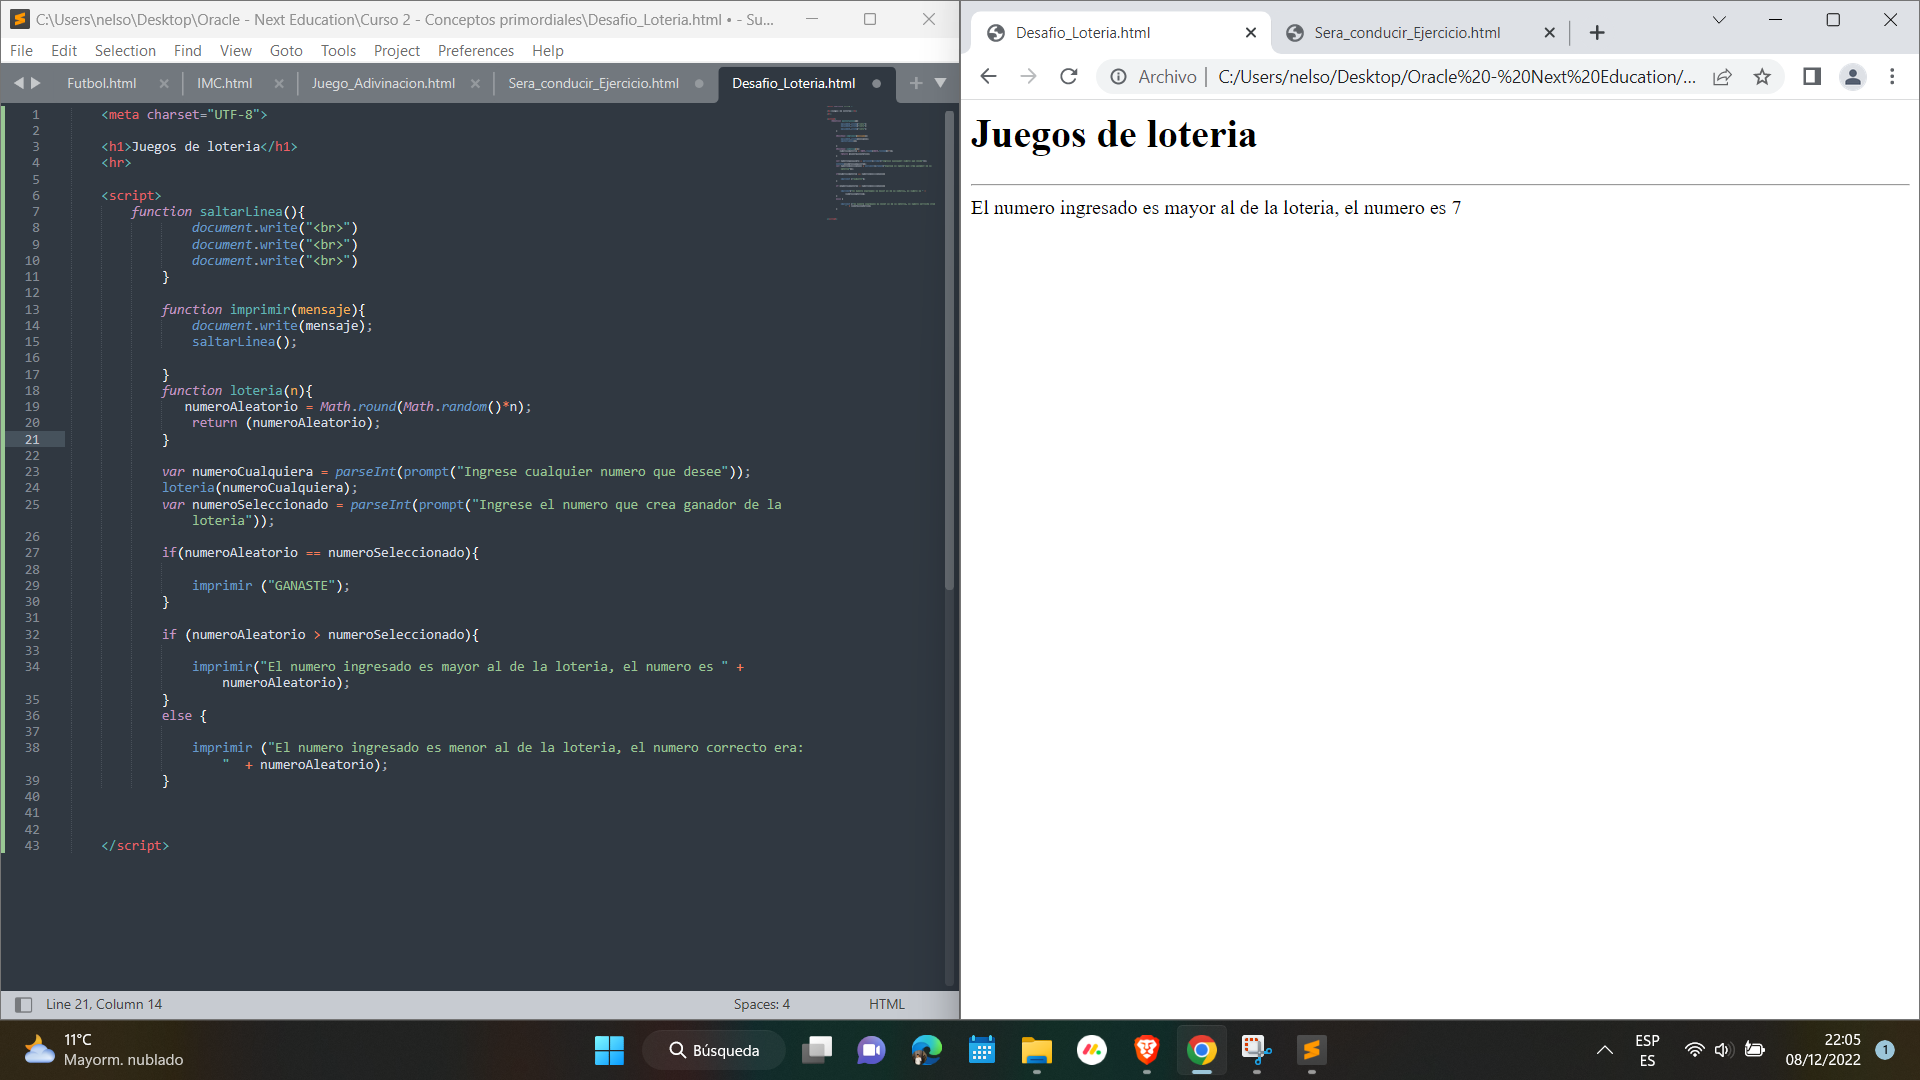Open Chrome profile avatar menu
The width and height of the screenshot is (1920, 1080).
pos(1852,77)
